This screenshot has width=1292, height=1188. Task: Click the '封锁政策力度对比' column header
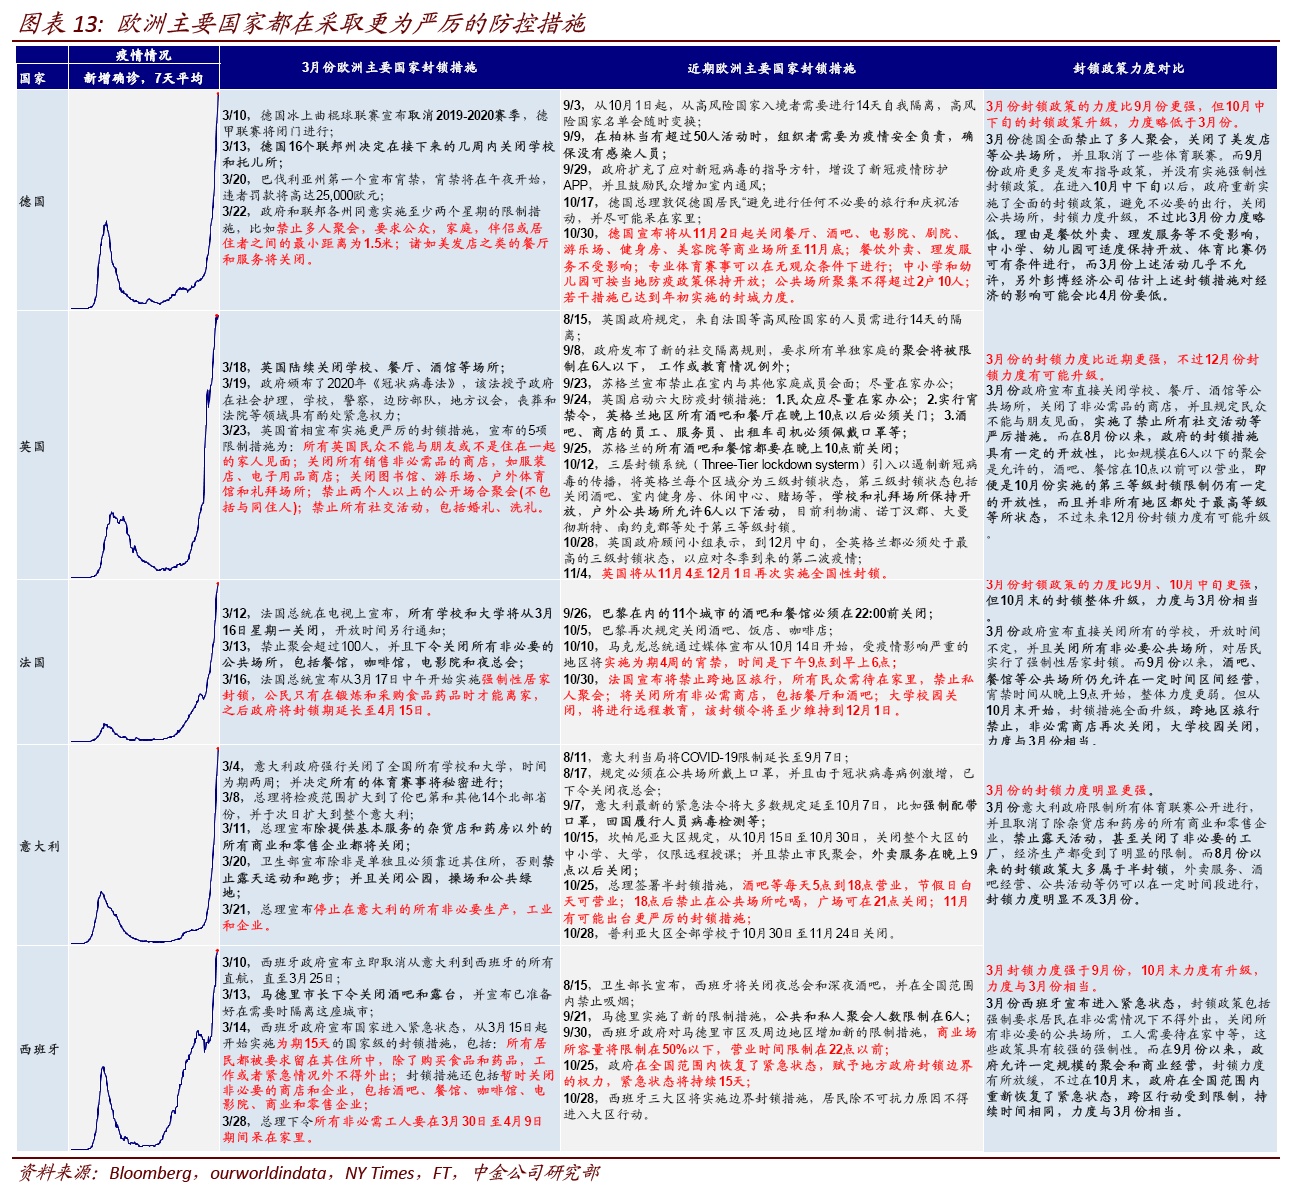1130,68
